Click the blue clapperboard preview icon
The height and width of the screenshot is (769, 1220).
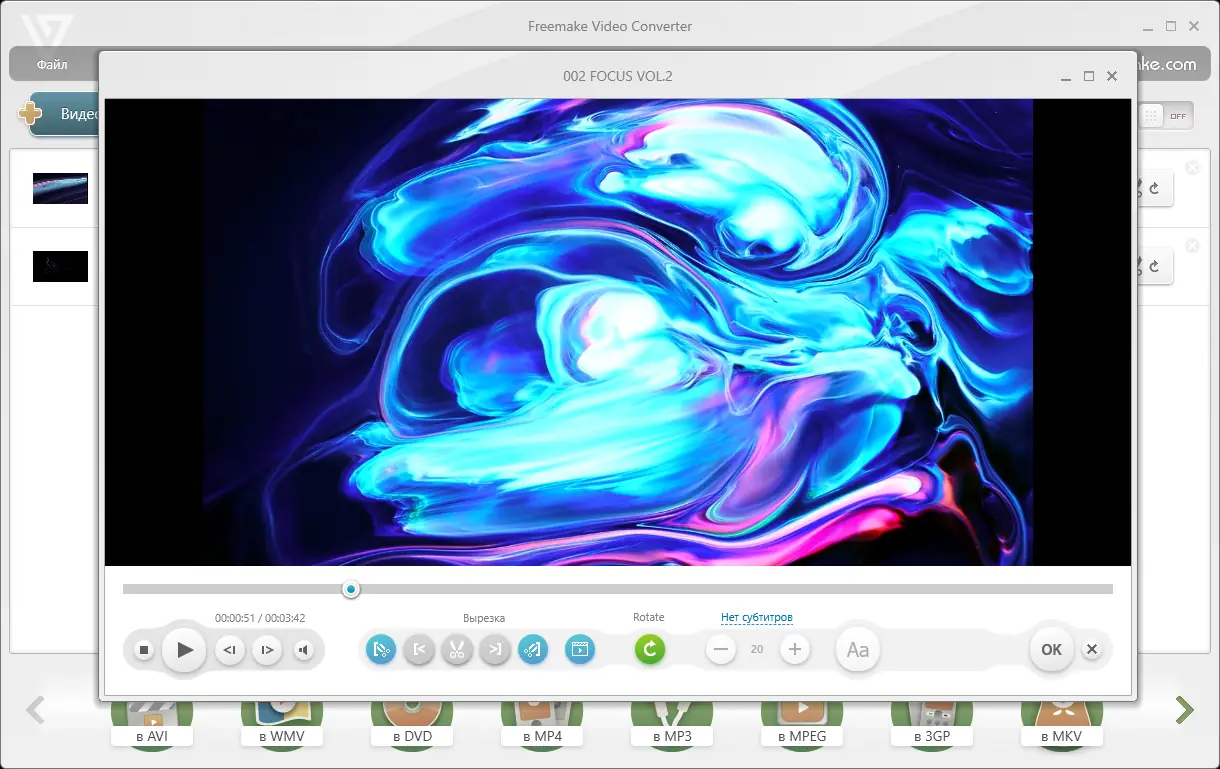580,650
